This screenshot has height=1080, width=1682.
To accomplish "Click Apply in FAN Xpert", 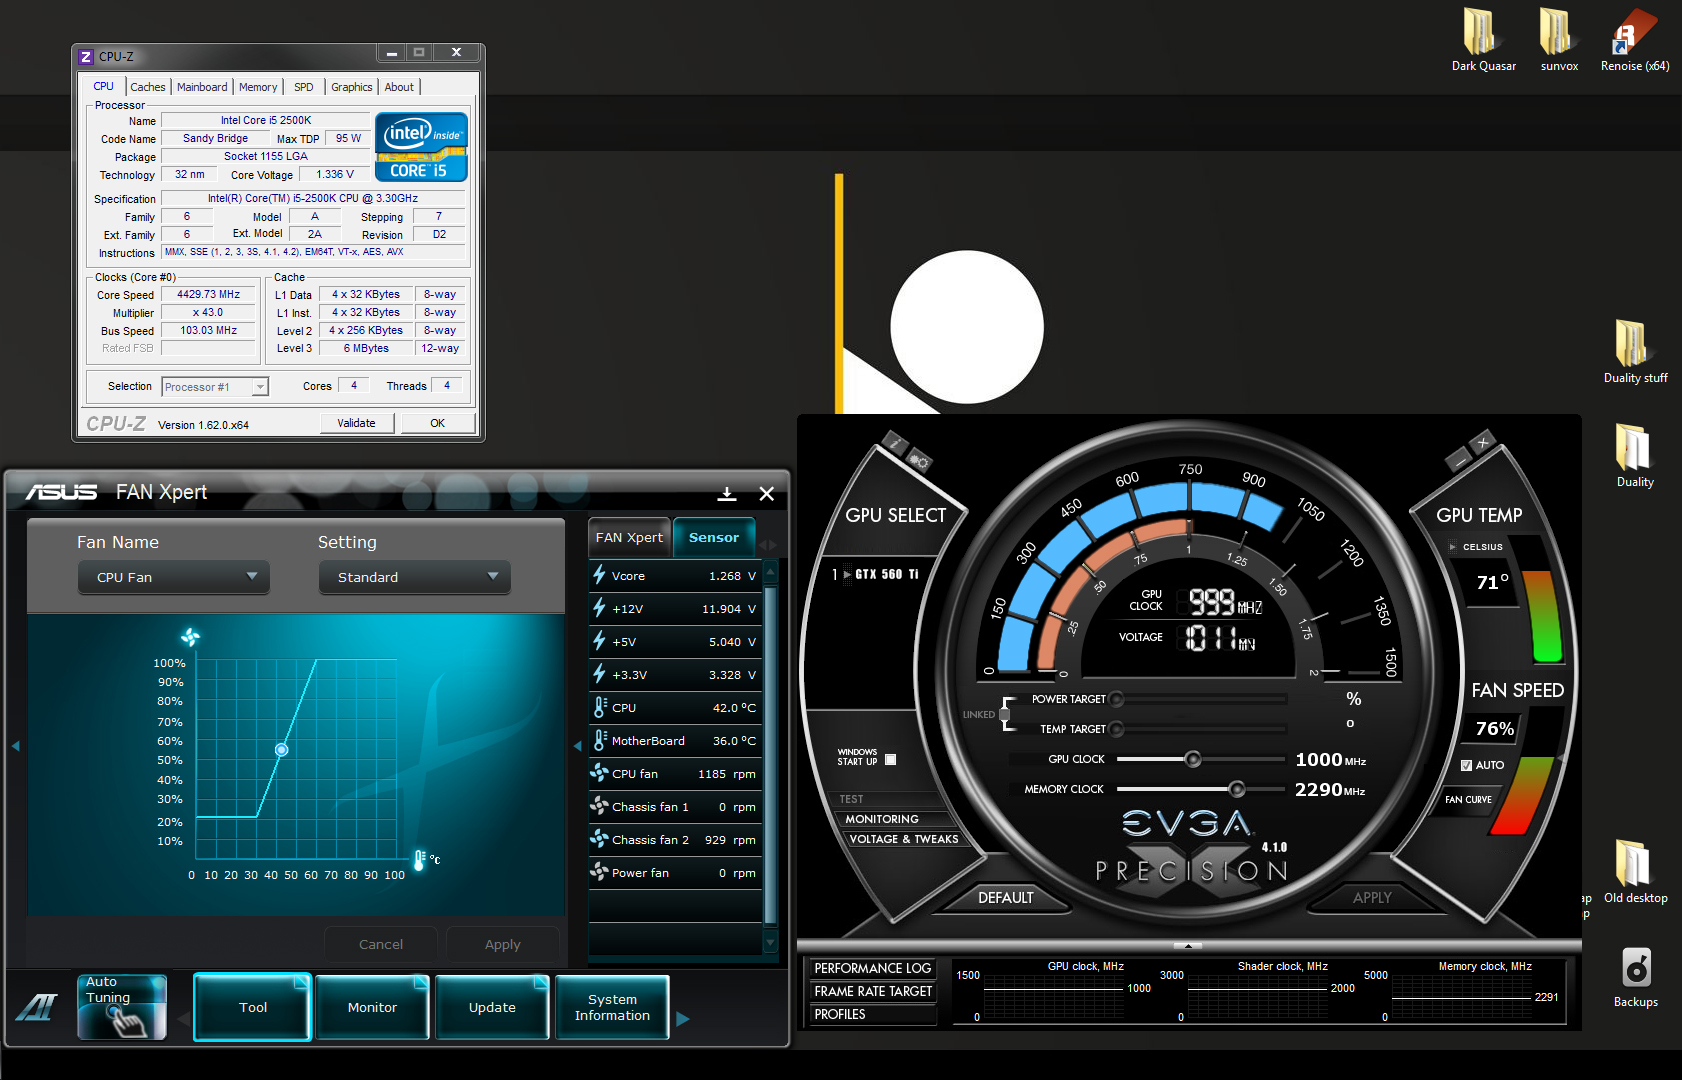I will (503, 944).
